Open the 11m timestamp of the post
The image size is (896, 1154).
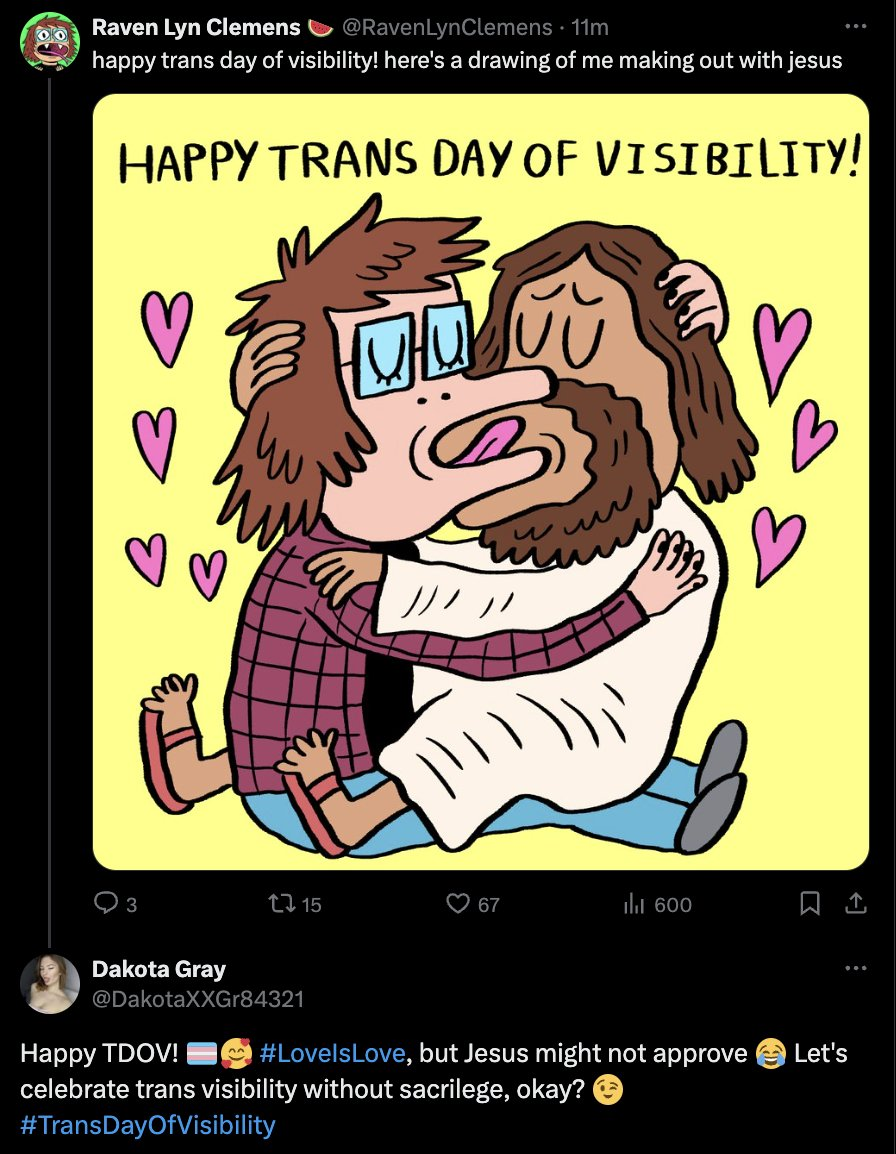590,27
